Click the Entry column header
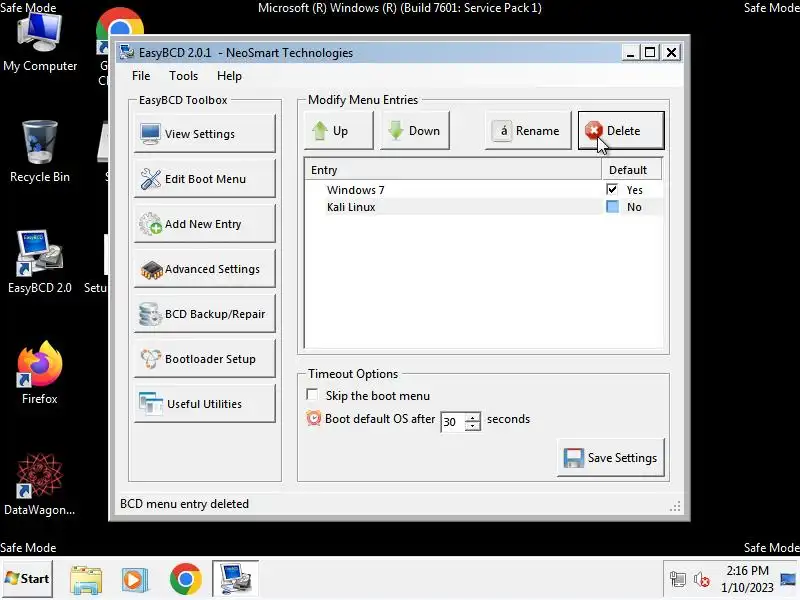Screen dimensions: 800x600 (x=453, y=170)
